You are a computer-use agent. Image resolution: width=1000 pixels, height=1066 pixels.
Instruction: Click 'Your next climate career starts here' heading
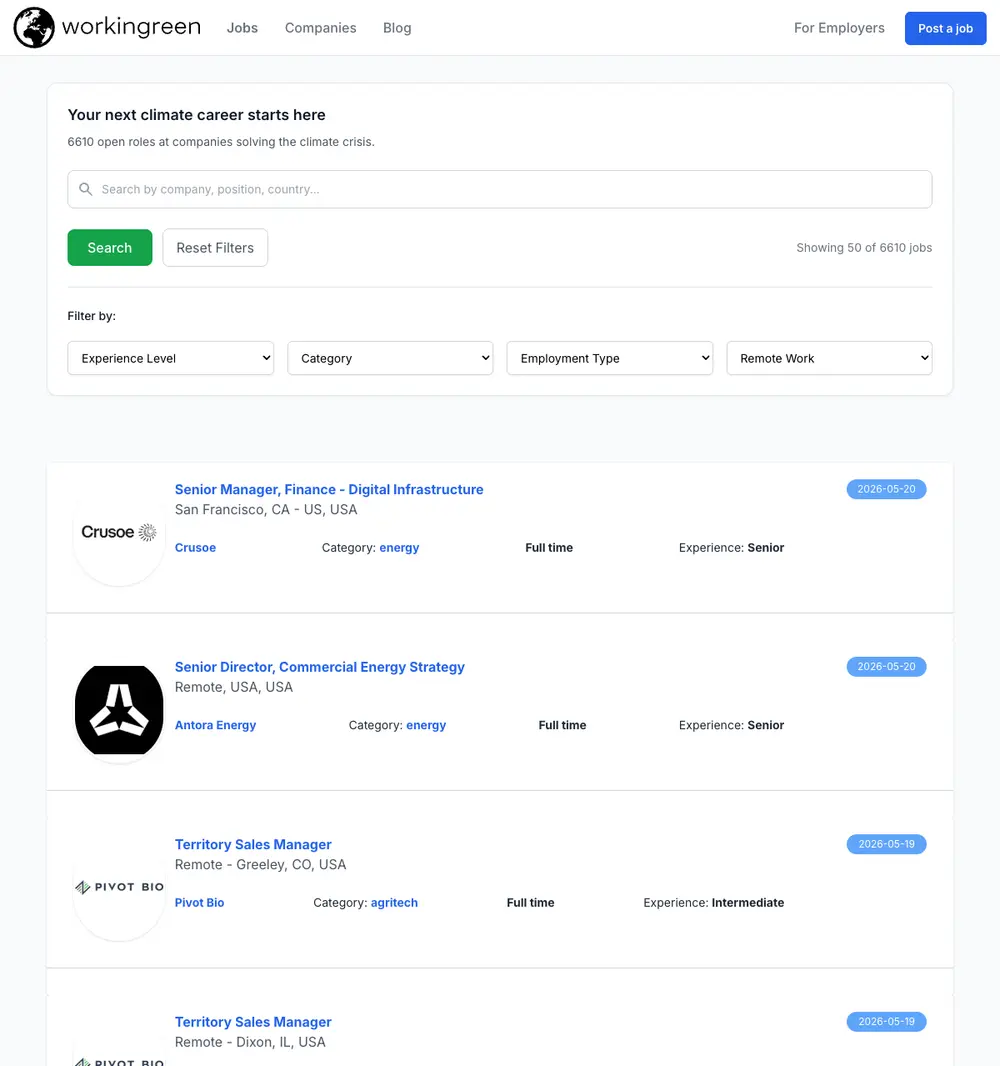coord(196,115)
